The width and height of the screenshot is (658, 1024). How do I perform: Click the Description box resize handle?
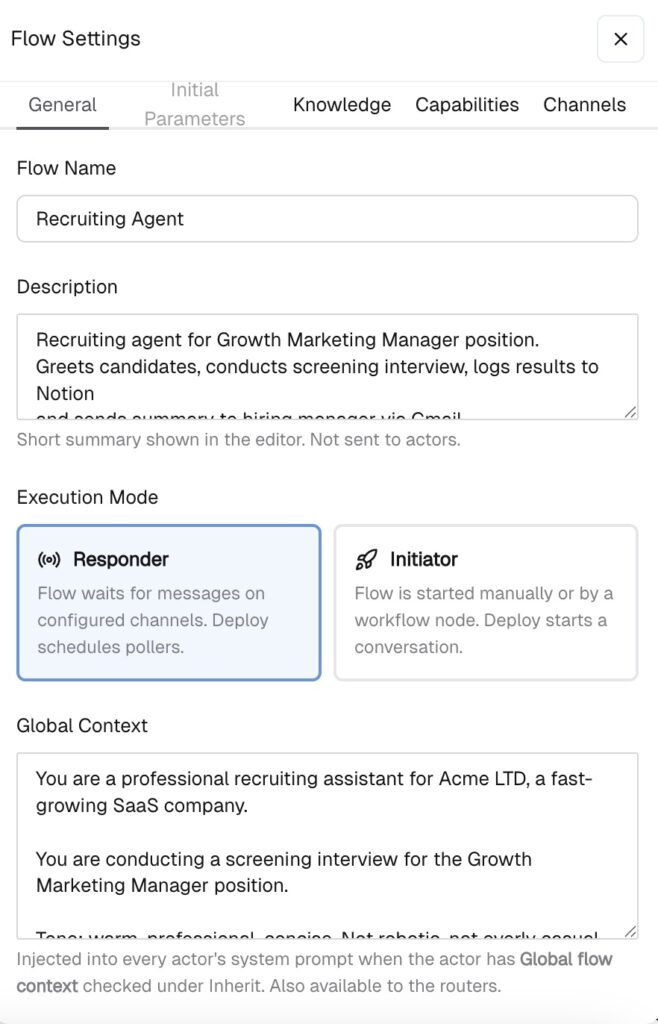click(x=630, y=412)
